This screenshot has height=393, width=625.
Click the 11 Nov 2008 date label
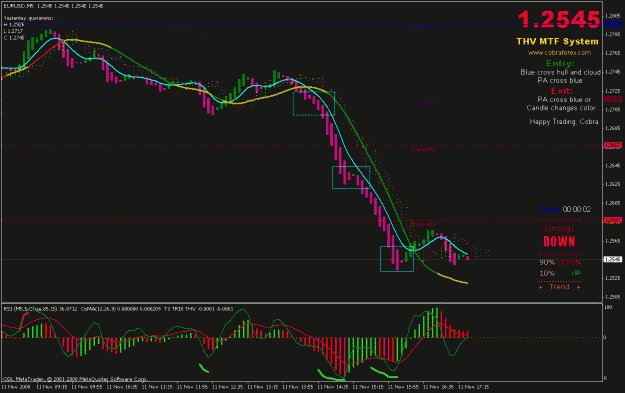16,387
